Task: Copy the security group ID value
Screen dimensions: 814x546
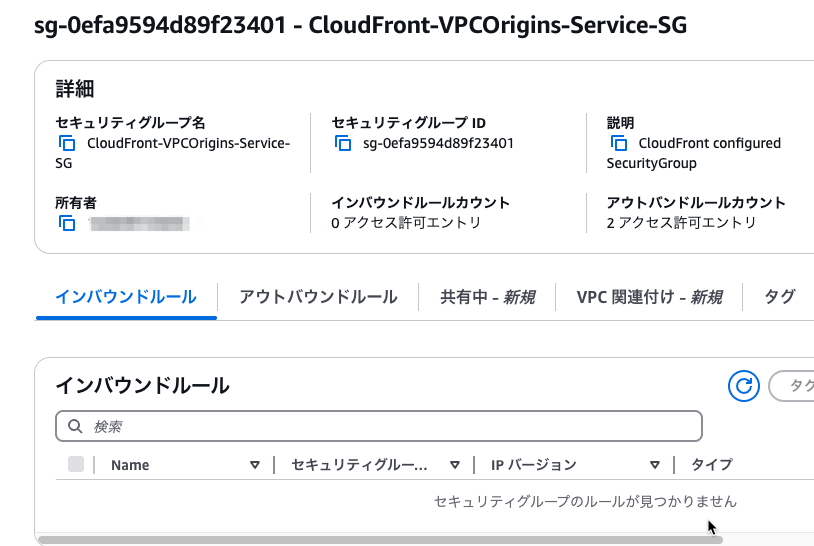Action: [343, 143]
